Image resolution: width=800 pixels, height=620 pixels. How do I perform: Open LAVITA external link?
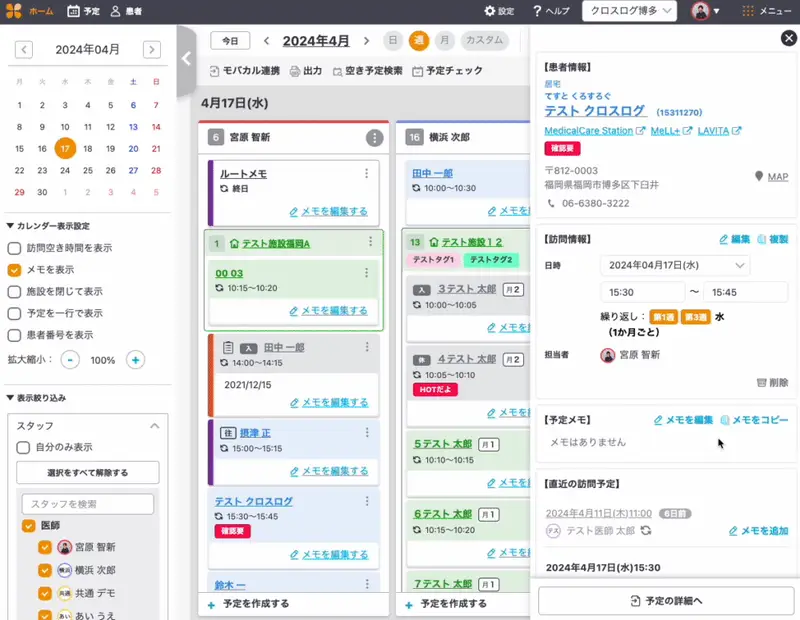pos(719,131)
